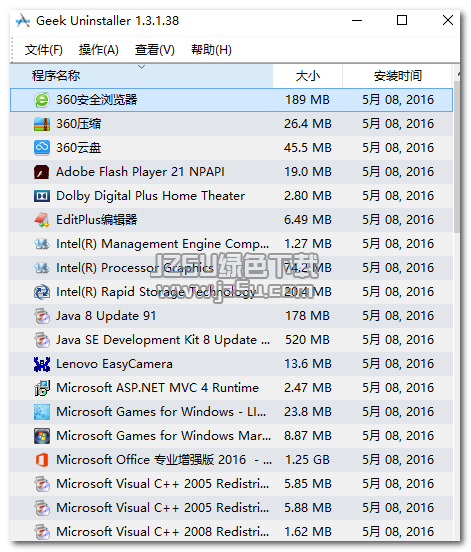Click the 6.49 MB size value
This screenshot has height=552, width=471.
click(x=308, y=220)
